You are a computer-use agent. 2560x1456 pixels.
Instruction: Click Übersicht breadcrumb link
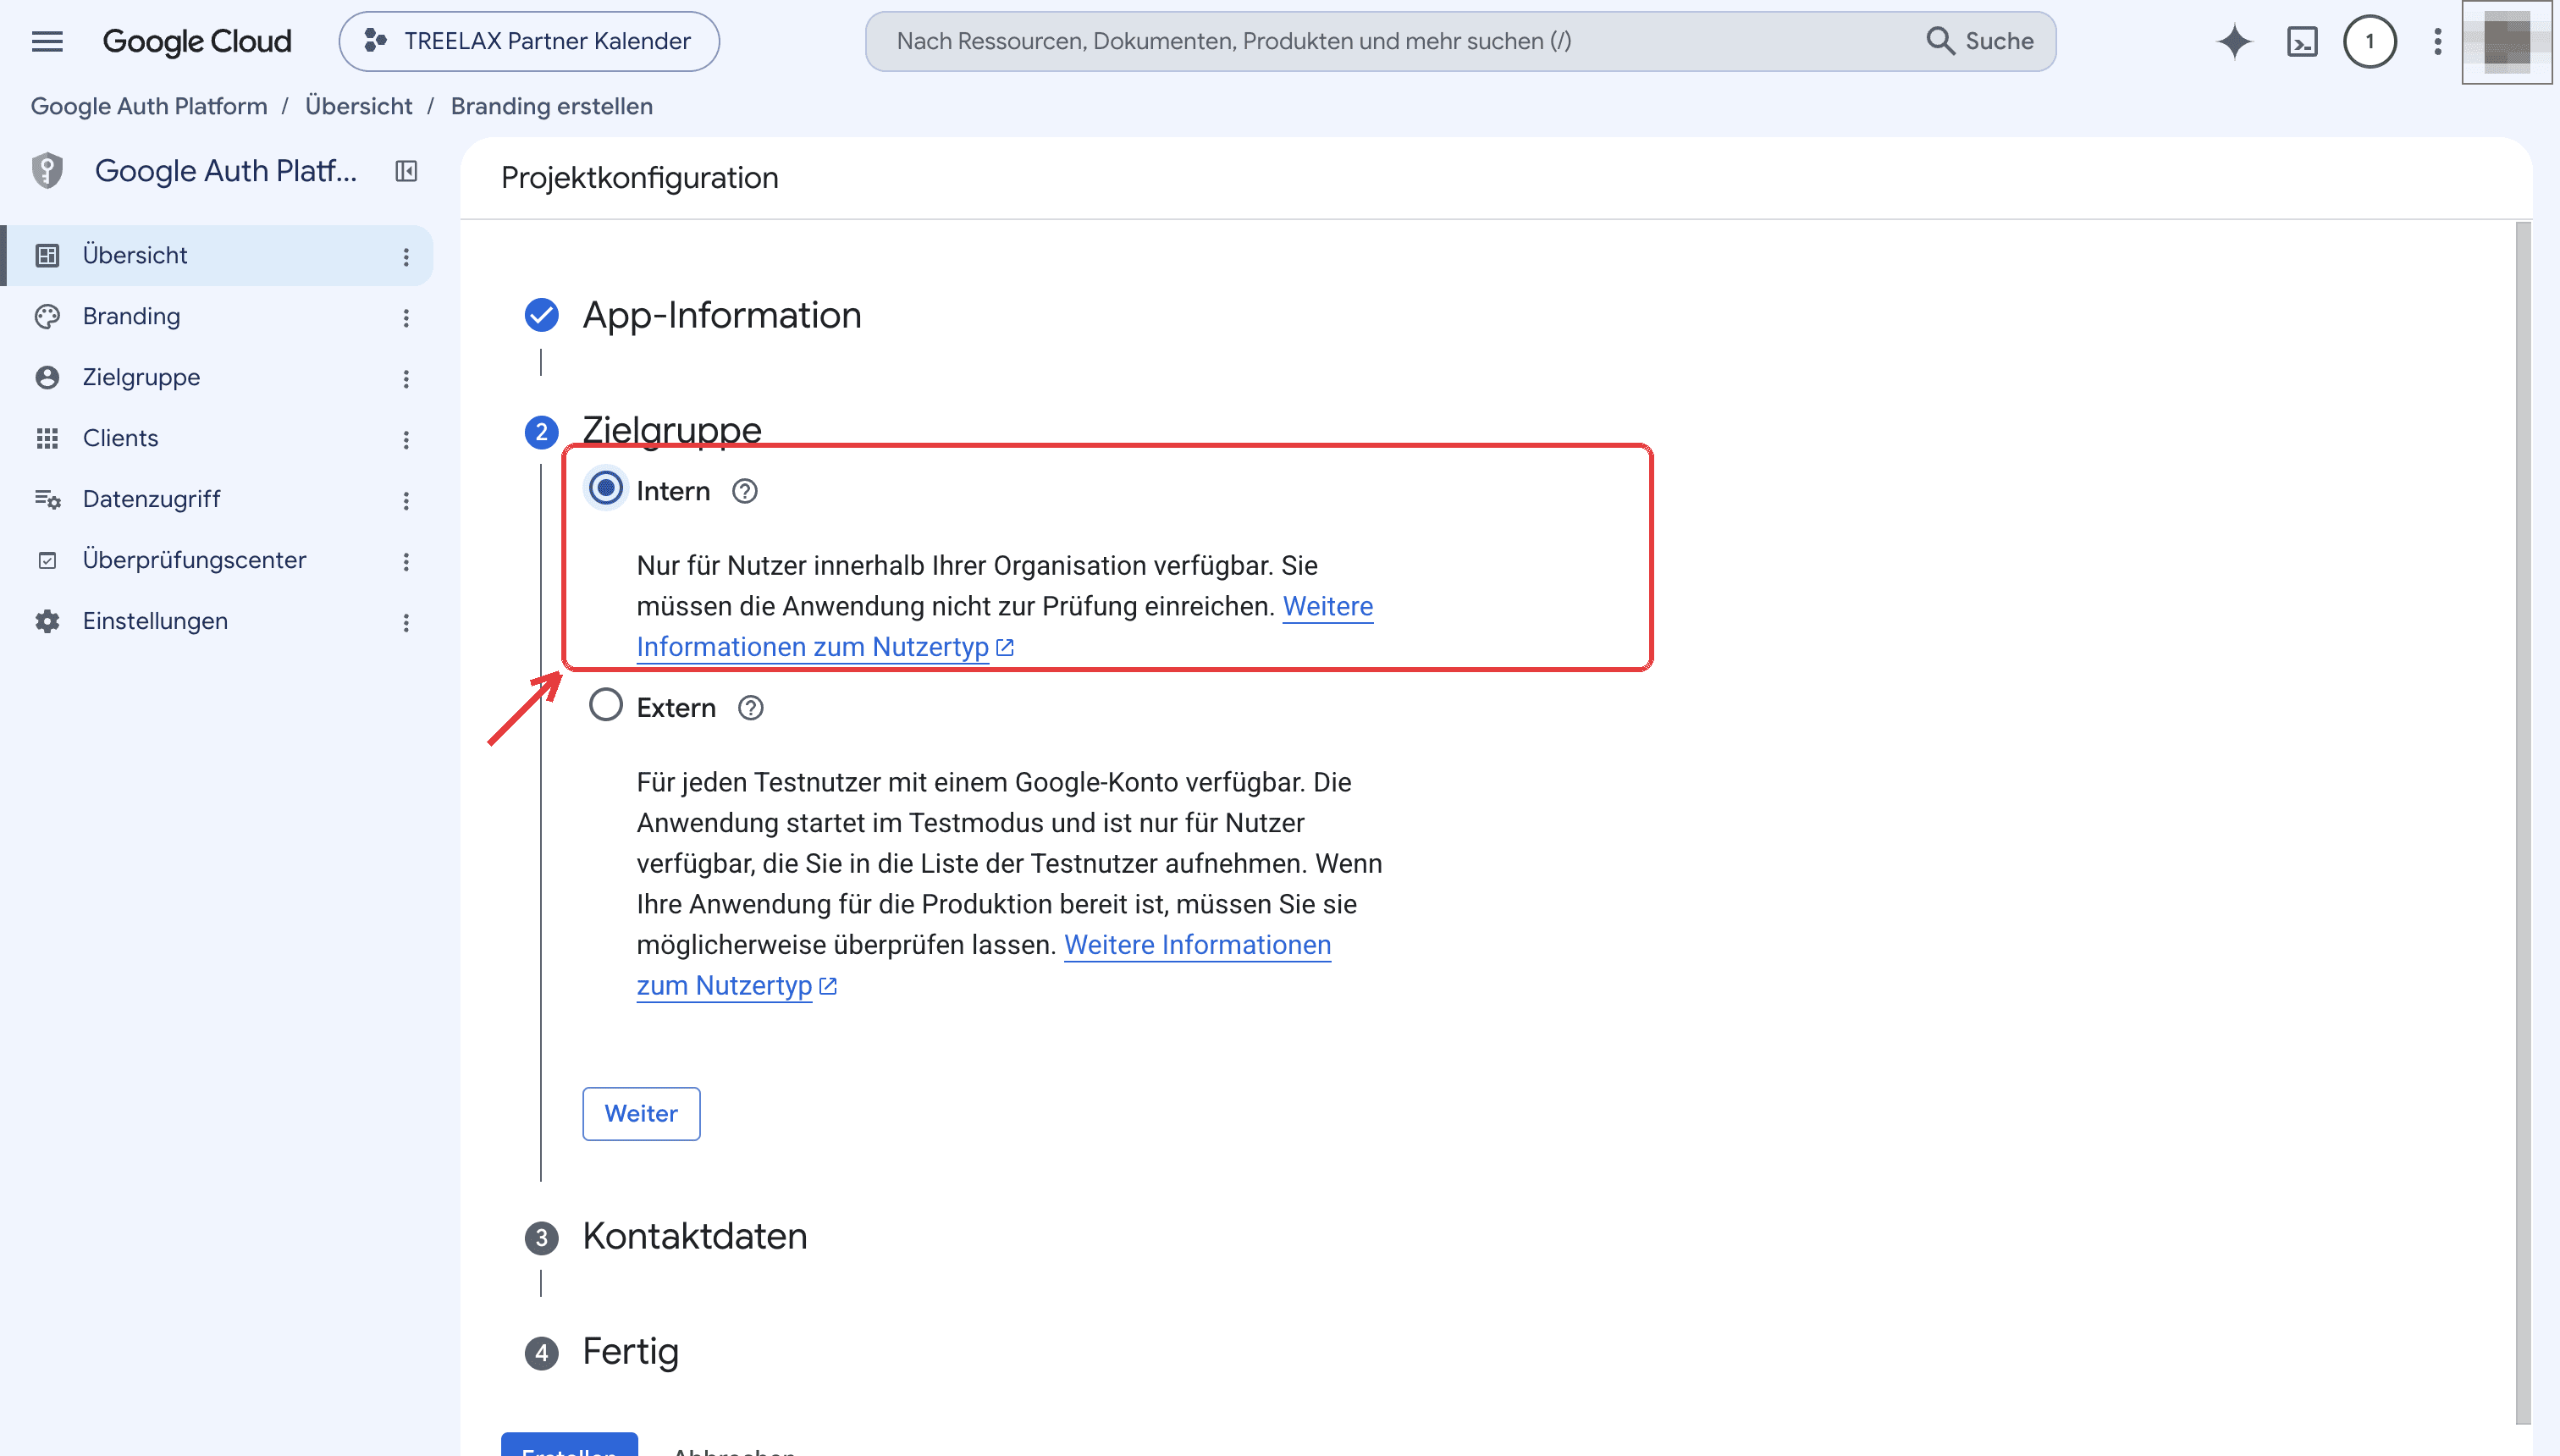[358, 106]
